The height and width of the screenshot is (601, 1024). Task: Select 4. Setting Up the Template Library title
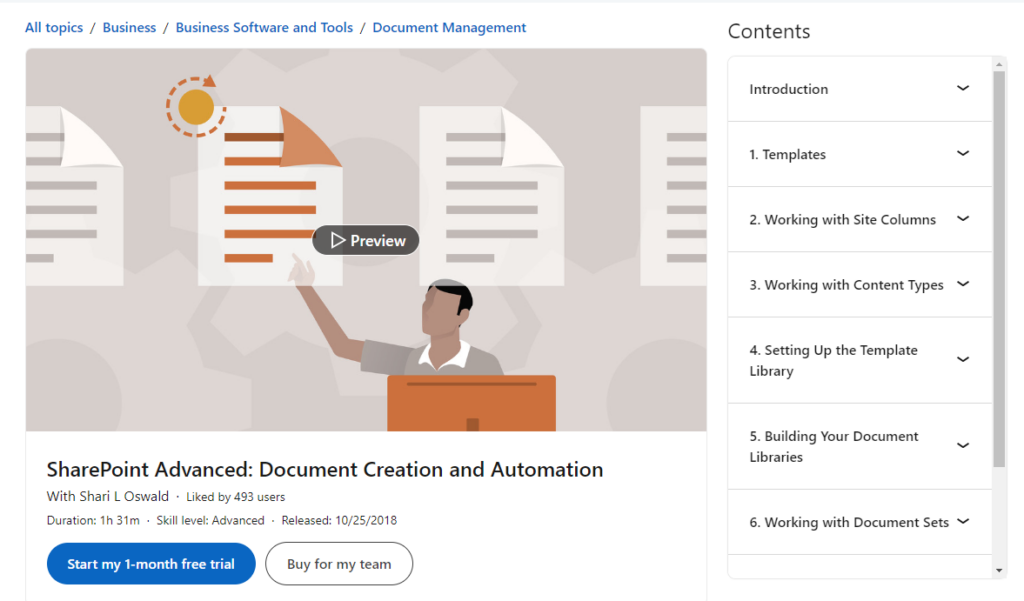coord(833,360)
